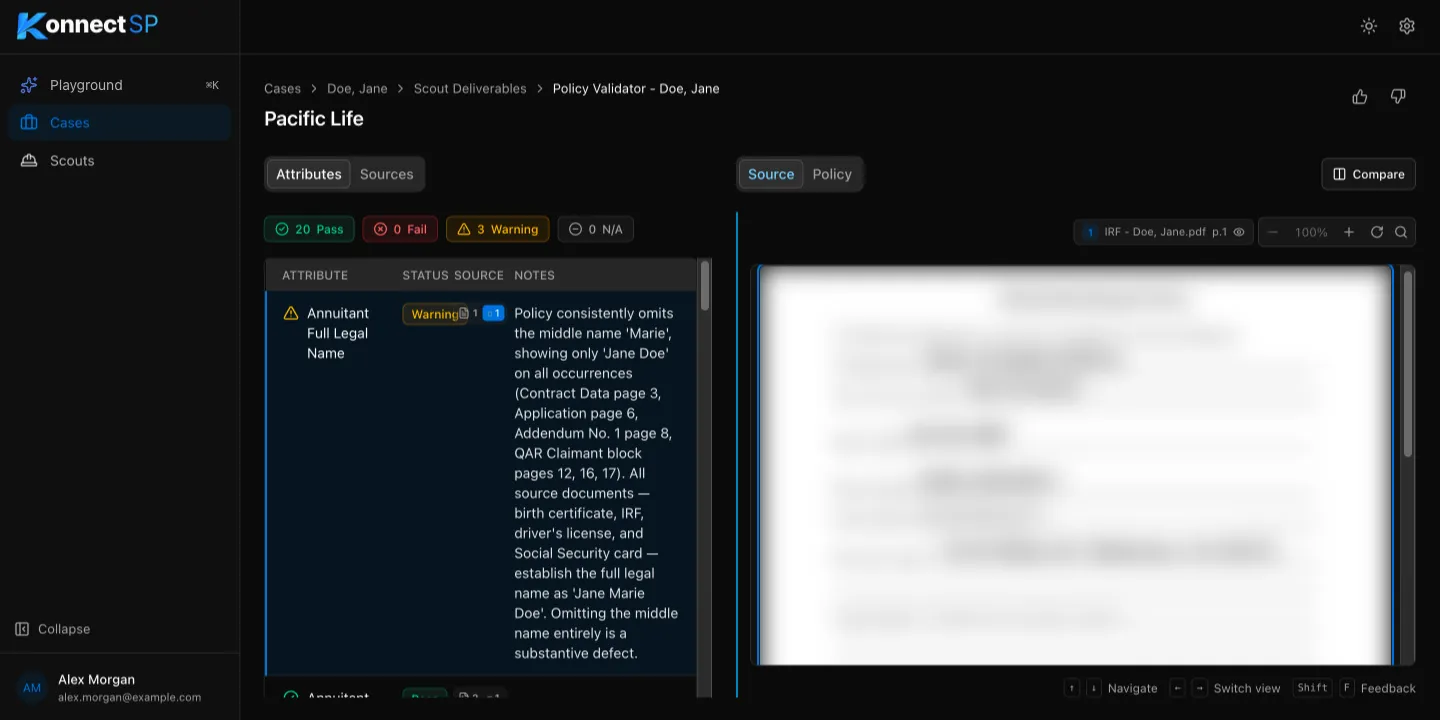Viewport: 1440px width, 720px height.
Task: Reset document rotation/zoom with refresh icon
Action: click(x=1377, y=232)
